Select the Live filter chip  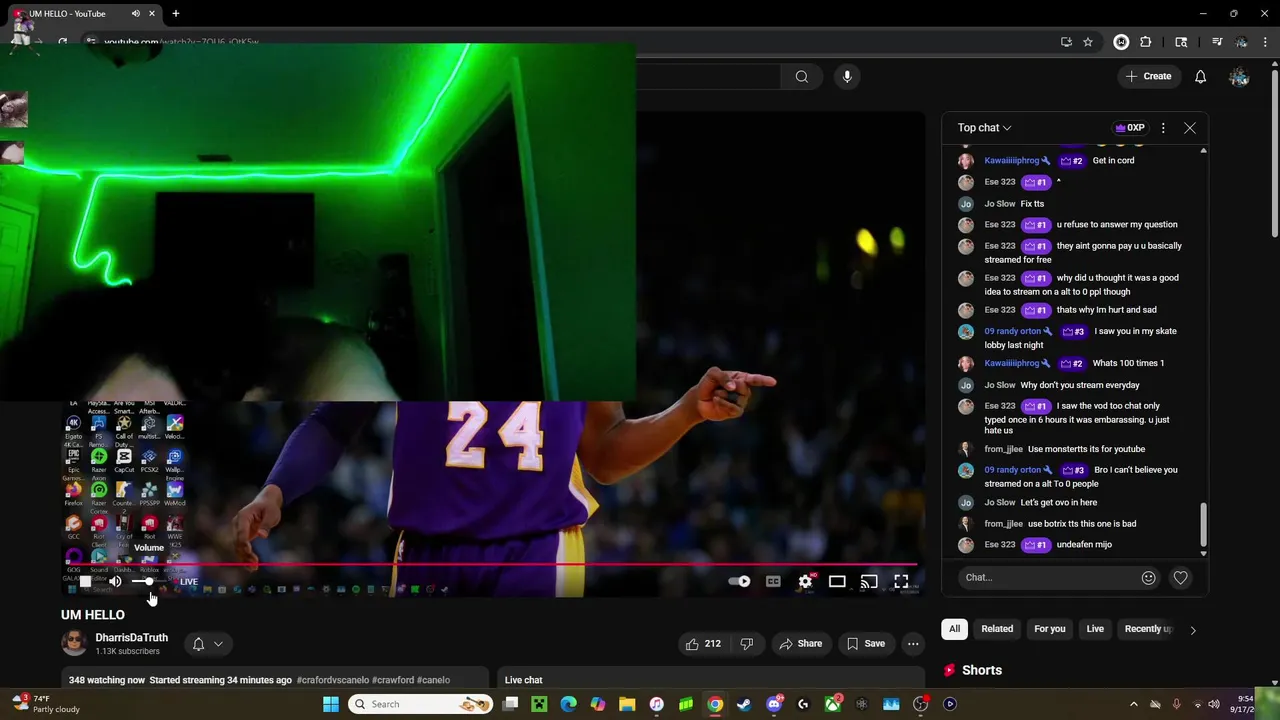pos(1095,629)
